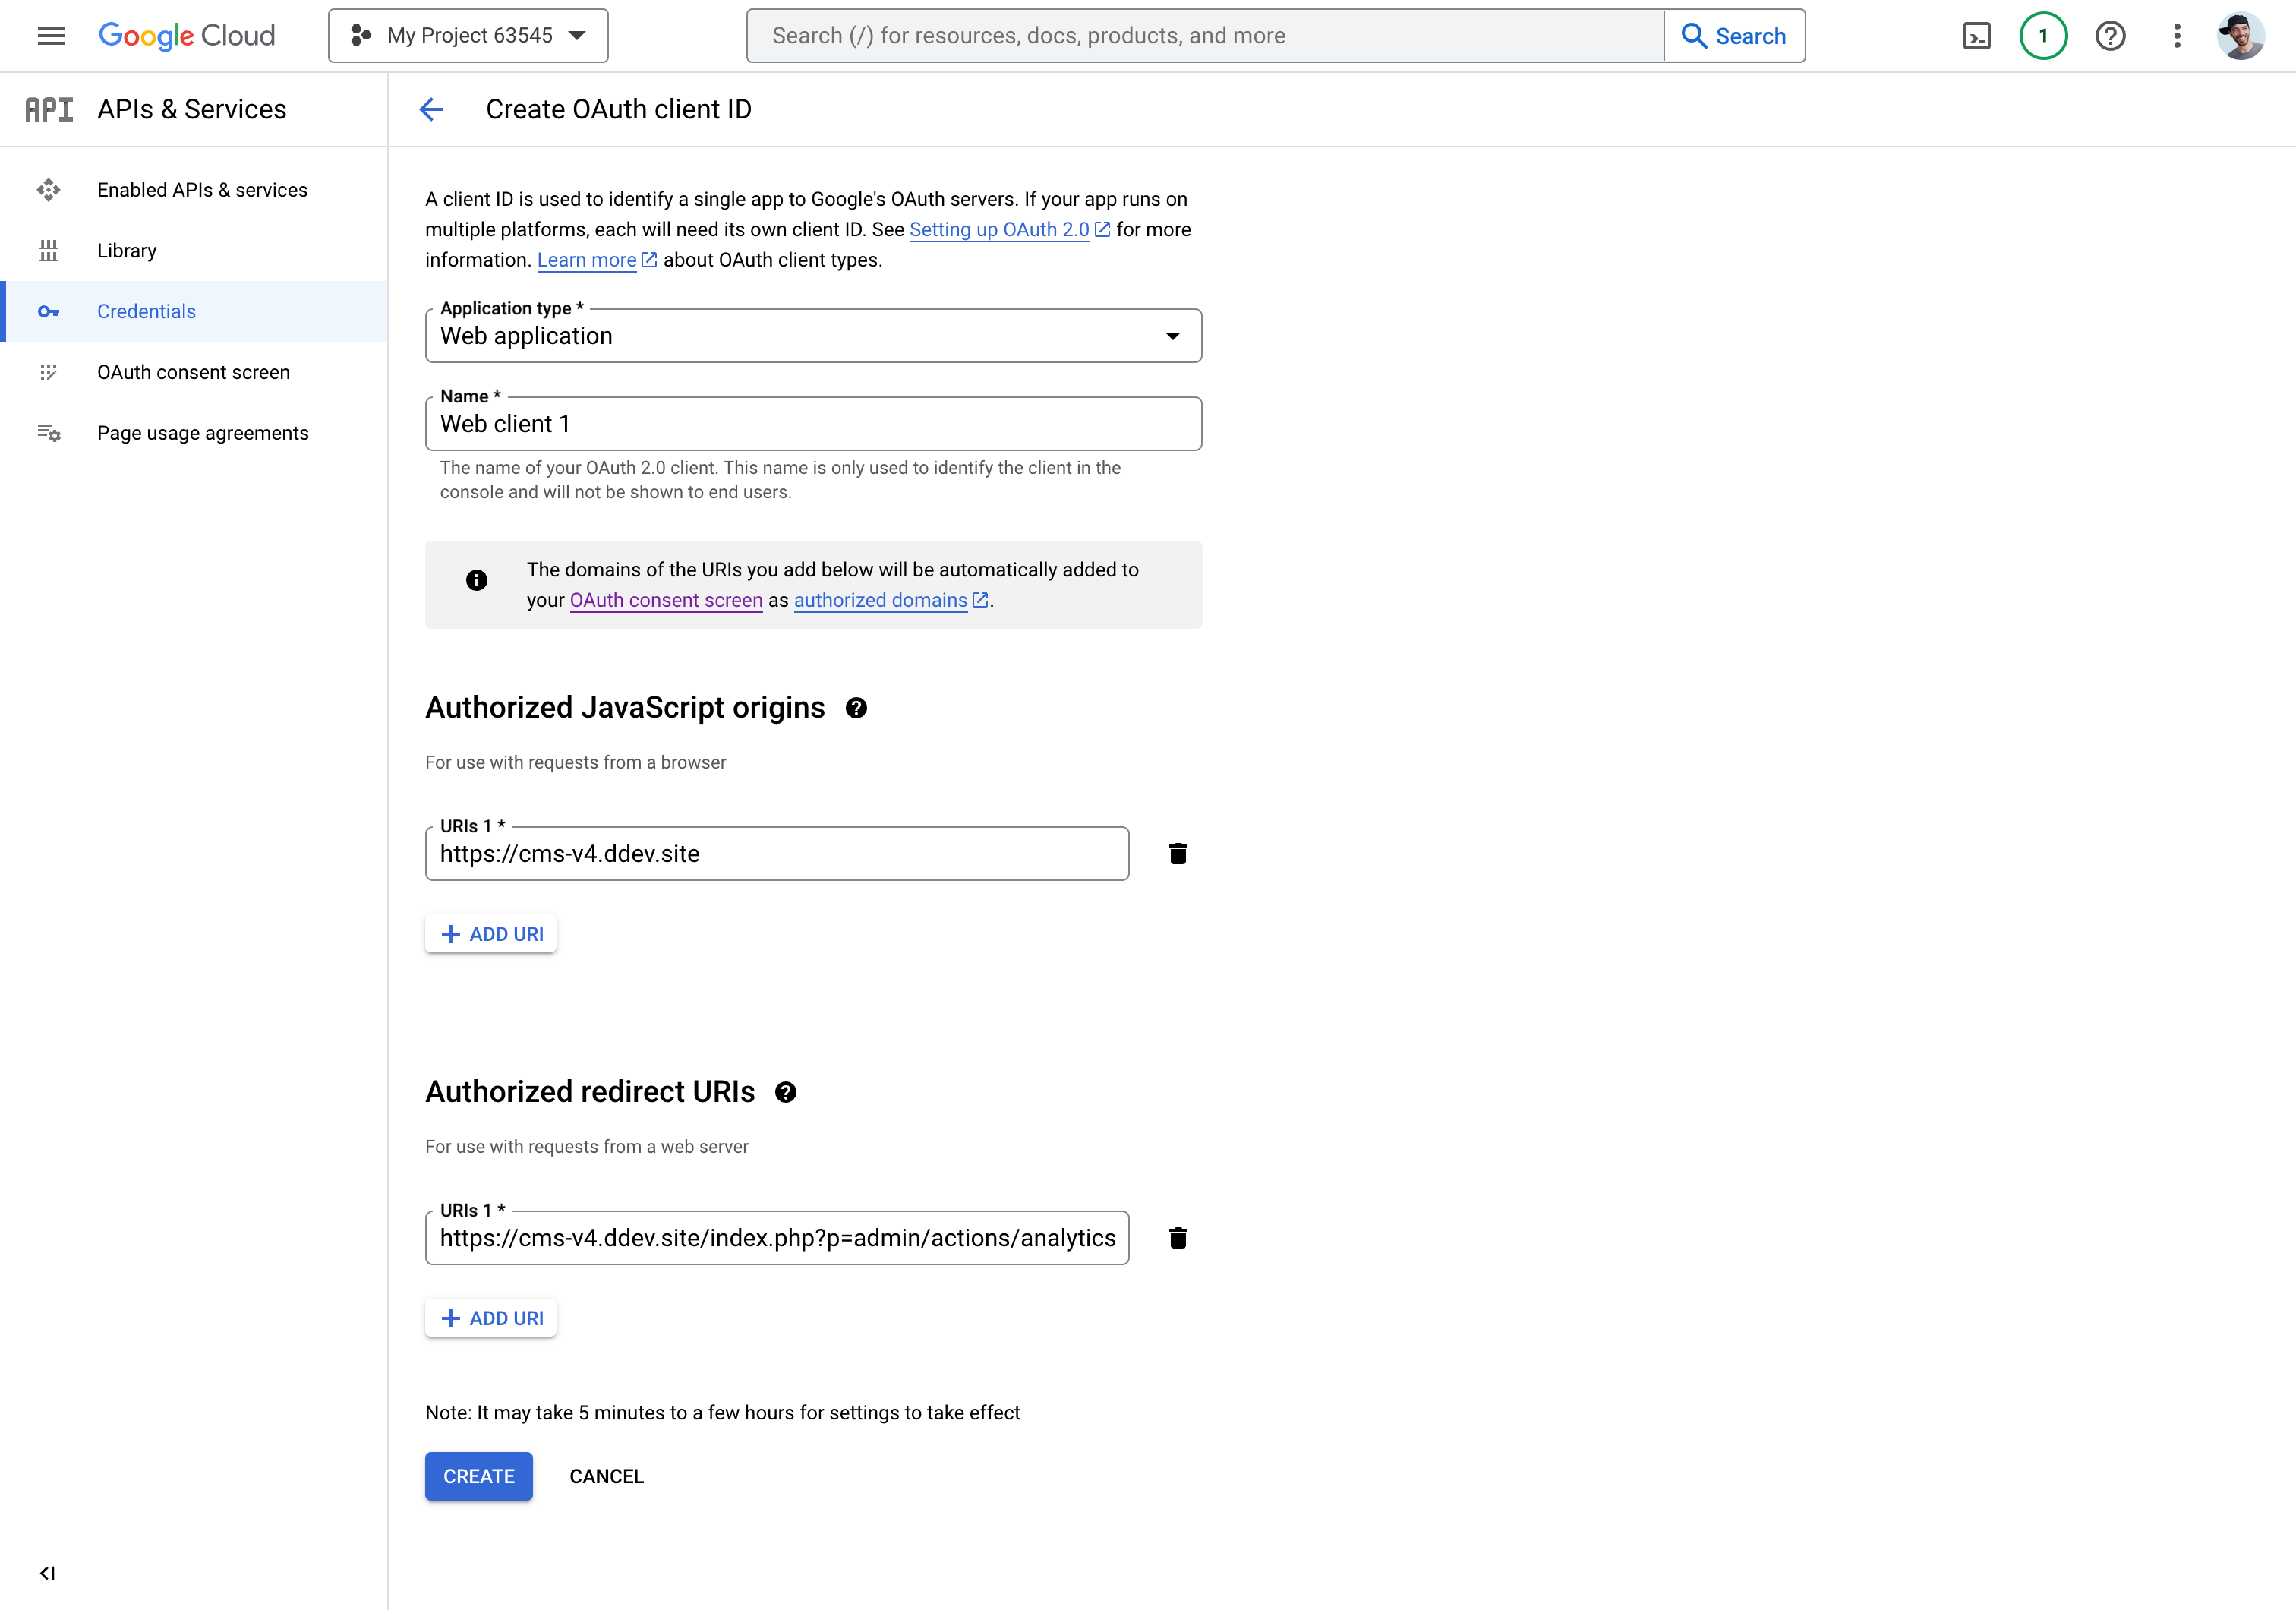Open the notifications bell showing one alert

2044,35
